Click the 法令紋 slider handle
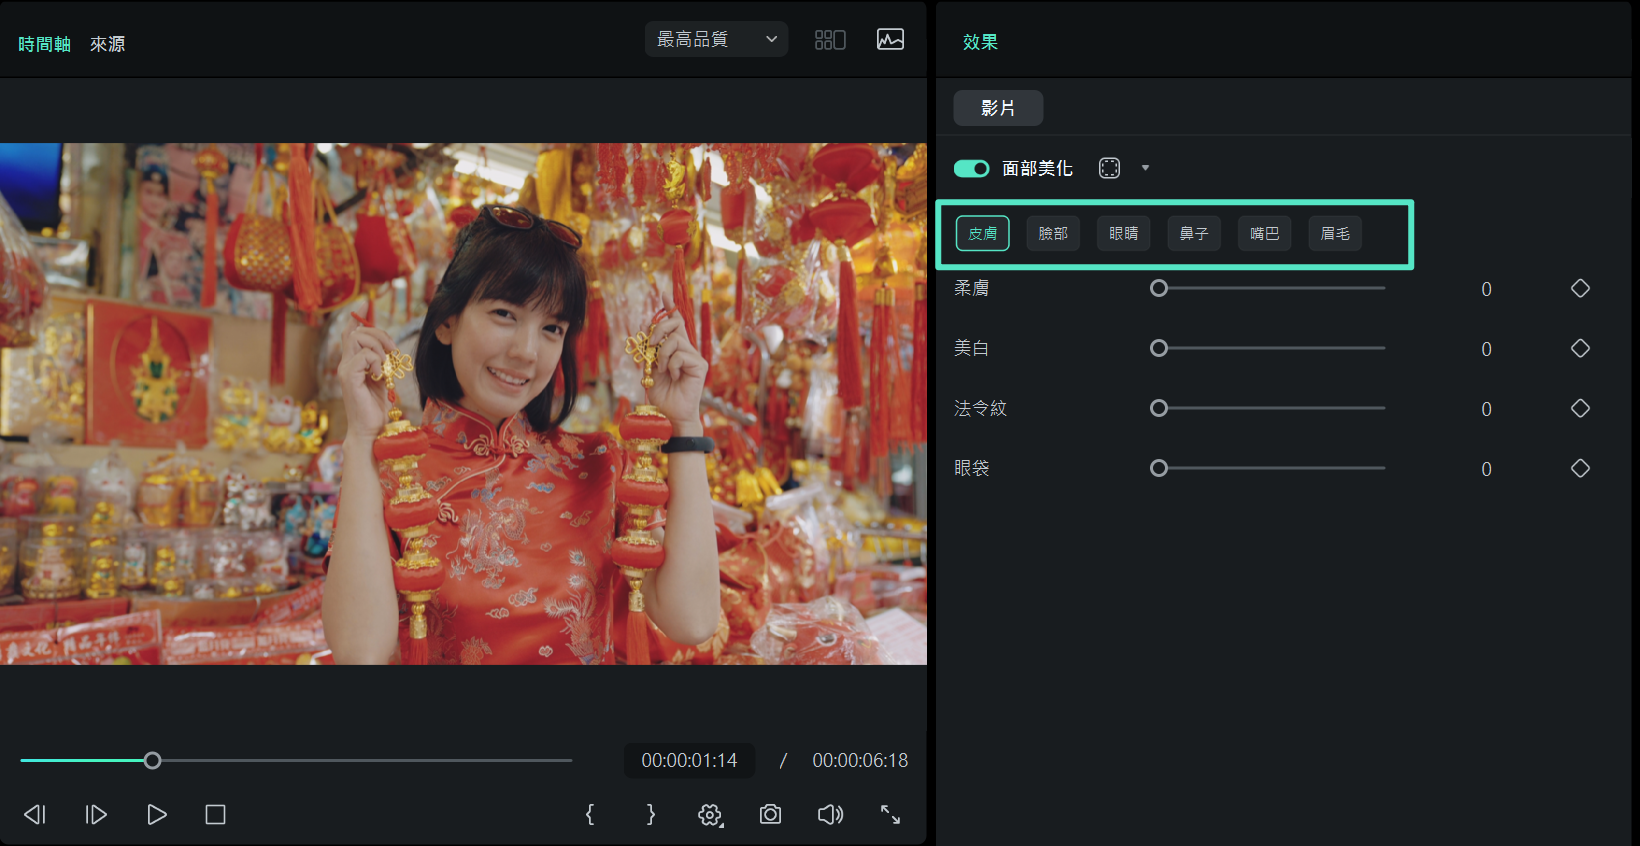Image resolution: width=1640 pixels, height=846 pixels. 1159,408
